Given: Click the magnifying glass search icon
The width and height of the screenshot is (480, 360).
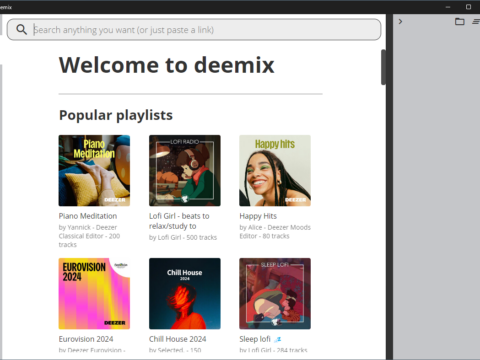Looking at the screenshot, I should click(x=22, y=30).
